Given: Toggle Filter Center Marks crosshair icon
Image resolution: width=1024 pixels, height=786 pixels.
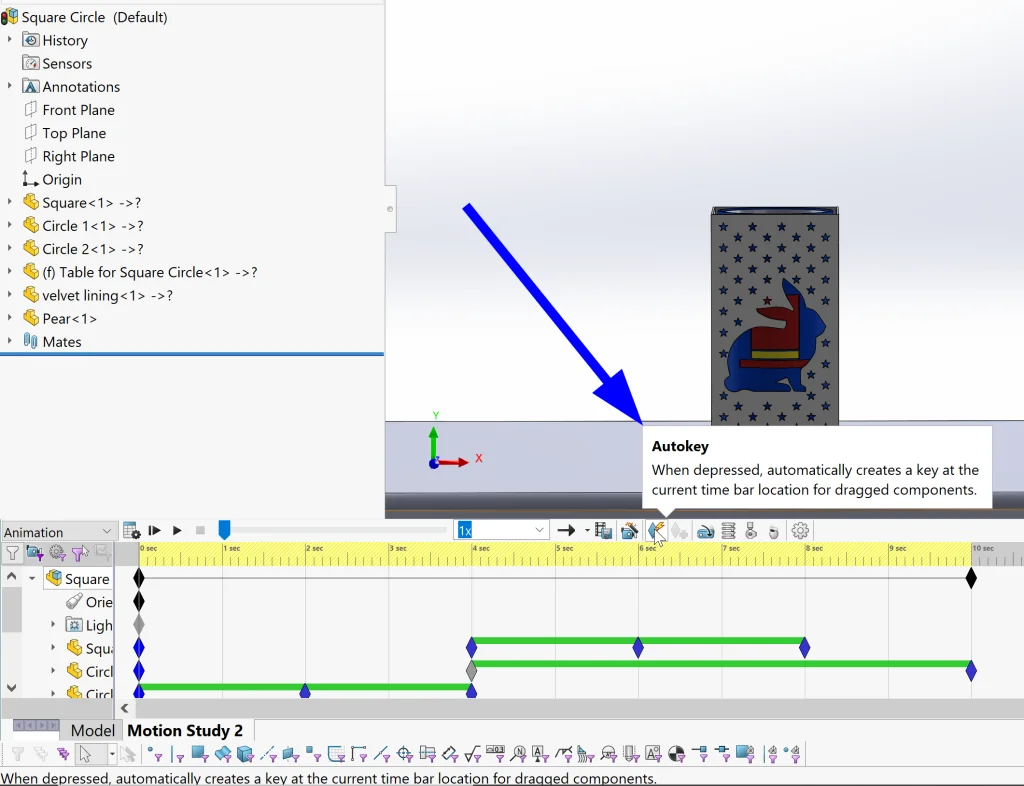Looking at the screenshot, I should (404, 754).
